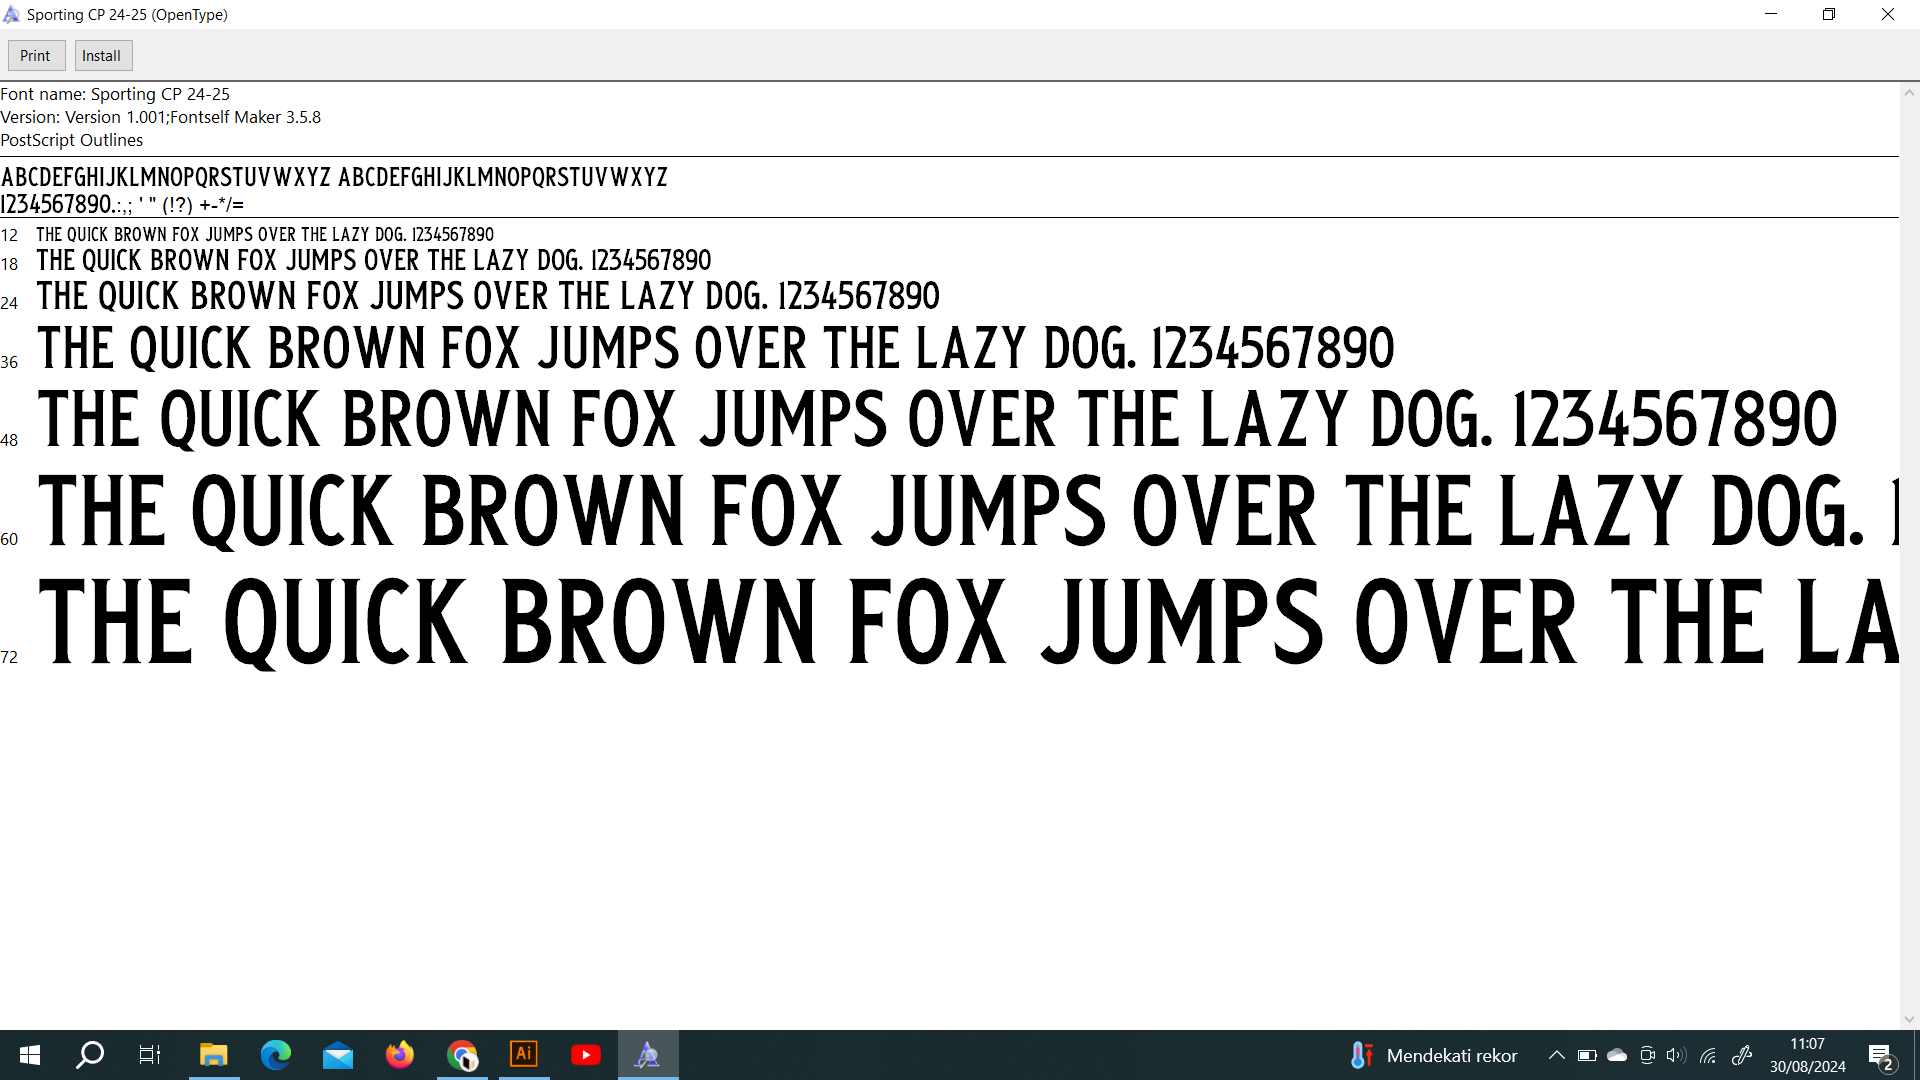Open the volume control in the tray
Image resolution: width=1920 pixels, height=1080 pixels.
pyautogui.click(x=1677, y=1055)
